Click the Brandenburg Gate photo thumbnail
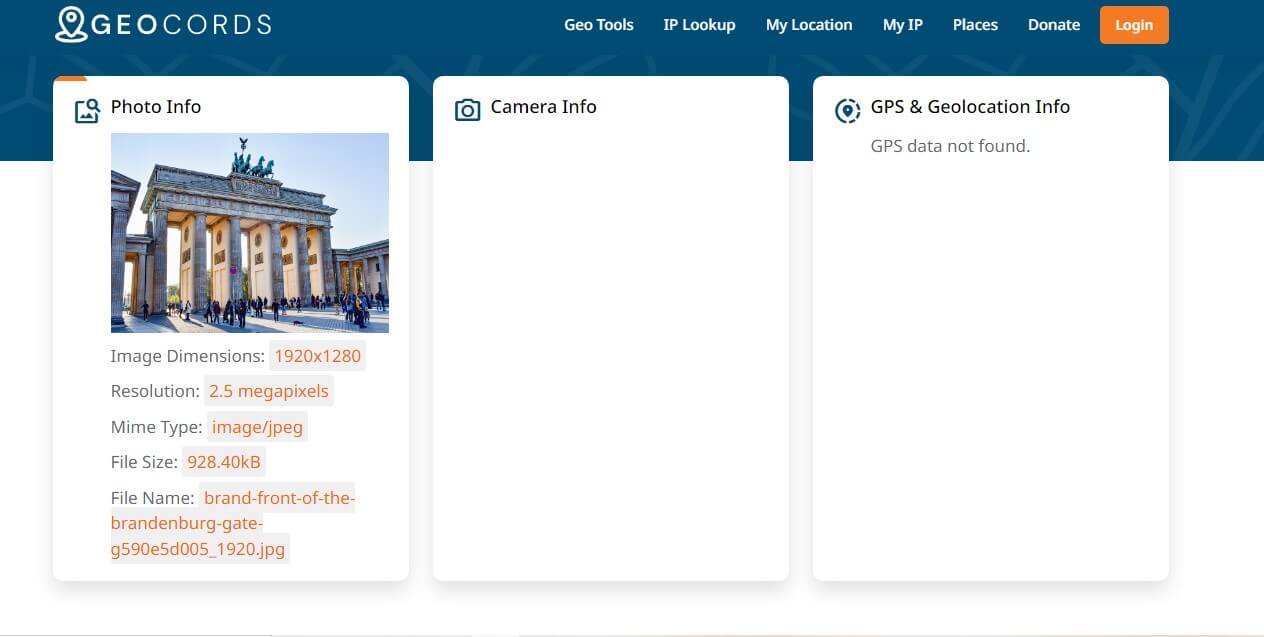 coord(249,232)
